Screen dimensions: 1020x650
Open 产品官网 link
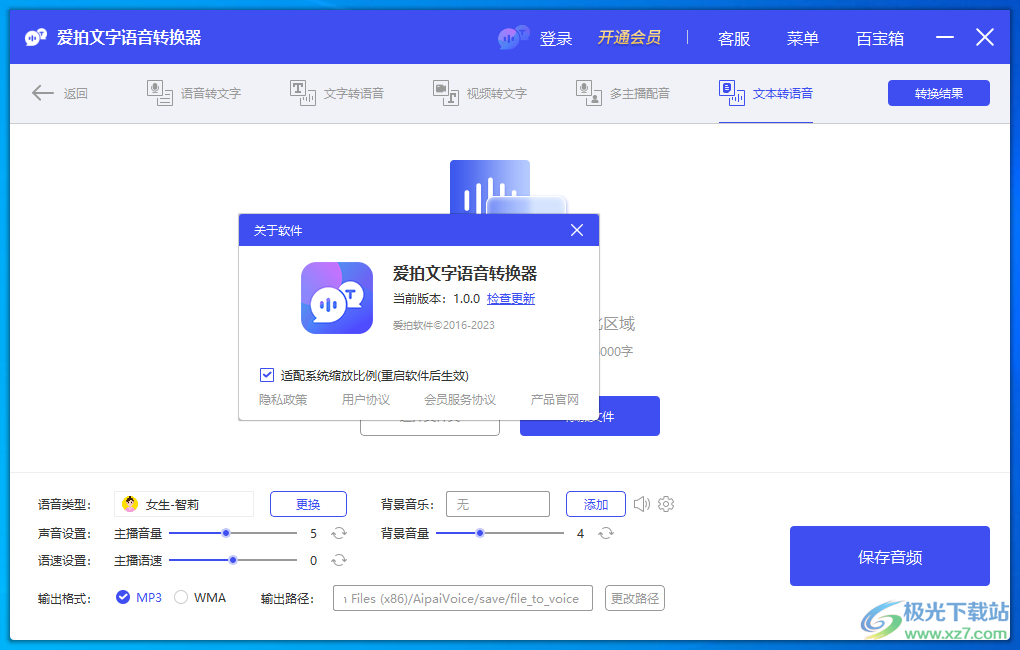point(554,399)
